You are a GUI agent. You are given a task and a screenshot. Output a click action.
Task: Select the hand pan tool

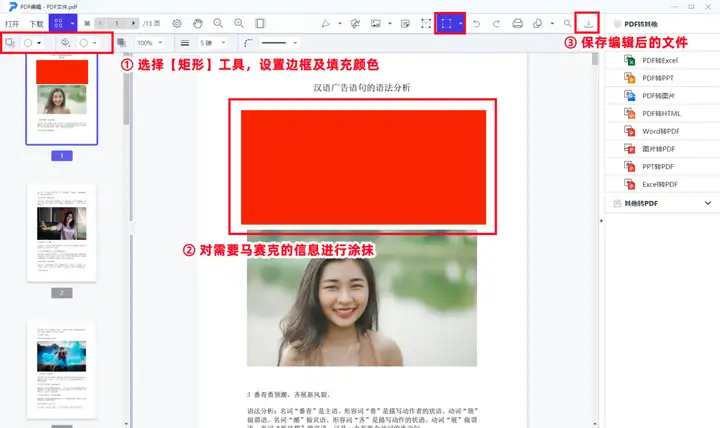197,23
